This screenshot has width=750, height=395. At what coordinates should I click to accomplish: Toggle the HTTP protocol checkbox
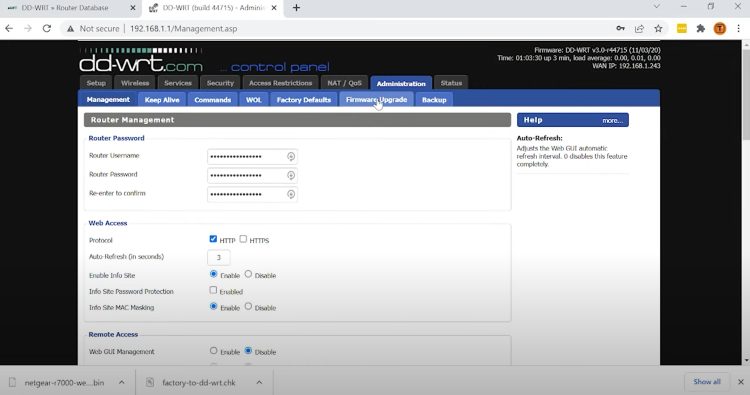click(x=213, y=239)
